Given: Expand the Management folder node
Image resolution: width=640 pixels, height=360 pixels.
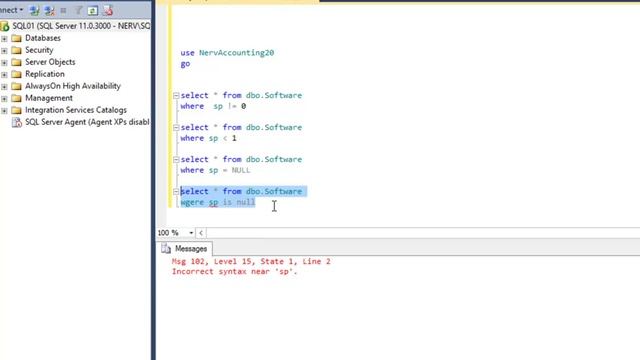Looking at the screenshot, I should pyautogui.click(x=4, y=99).
